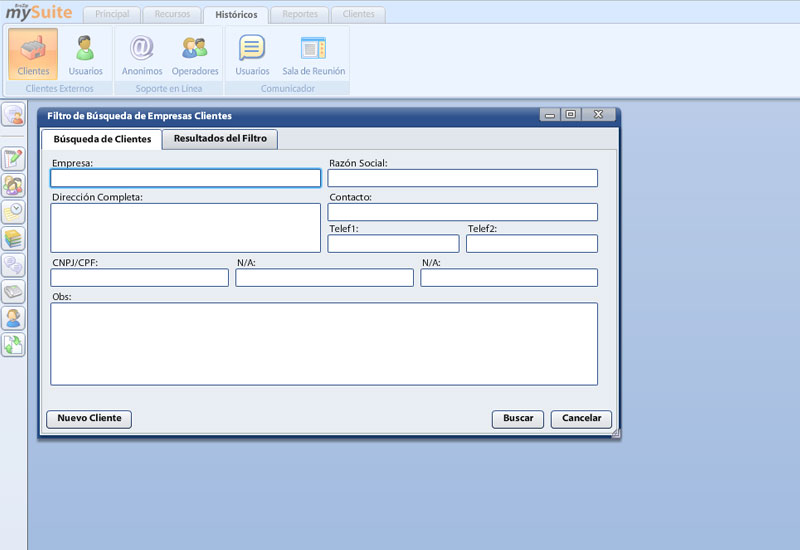Click the Nuevo Cliente button
800x550 pixels.
(89, 419)
